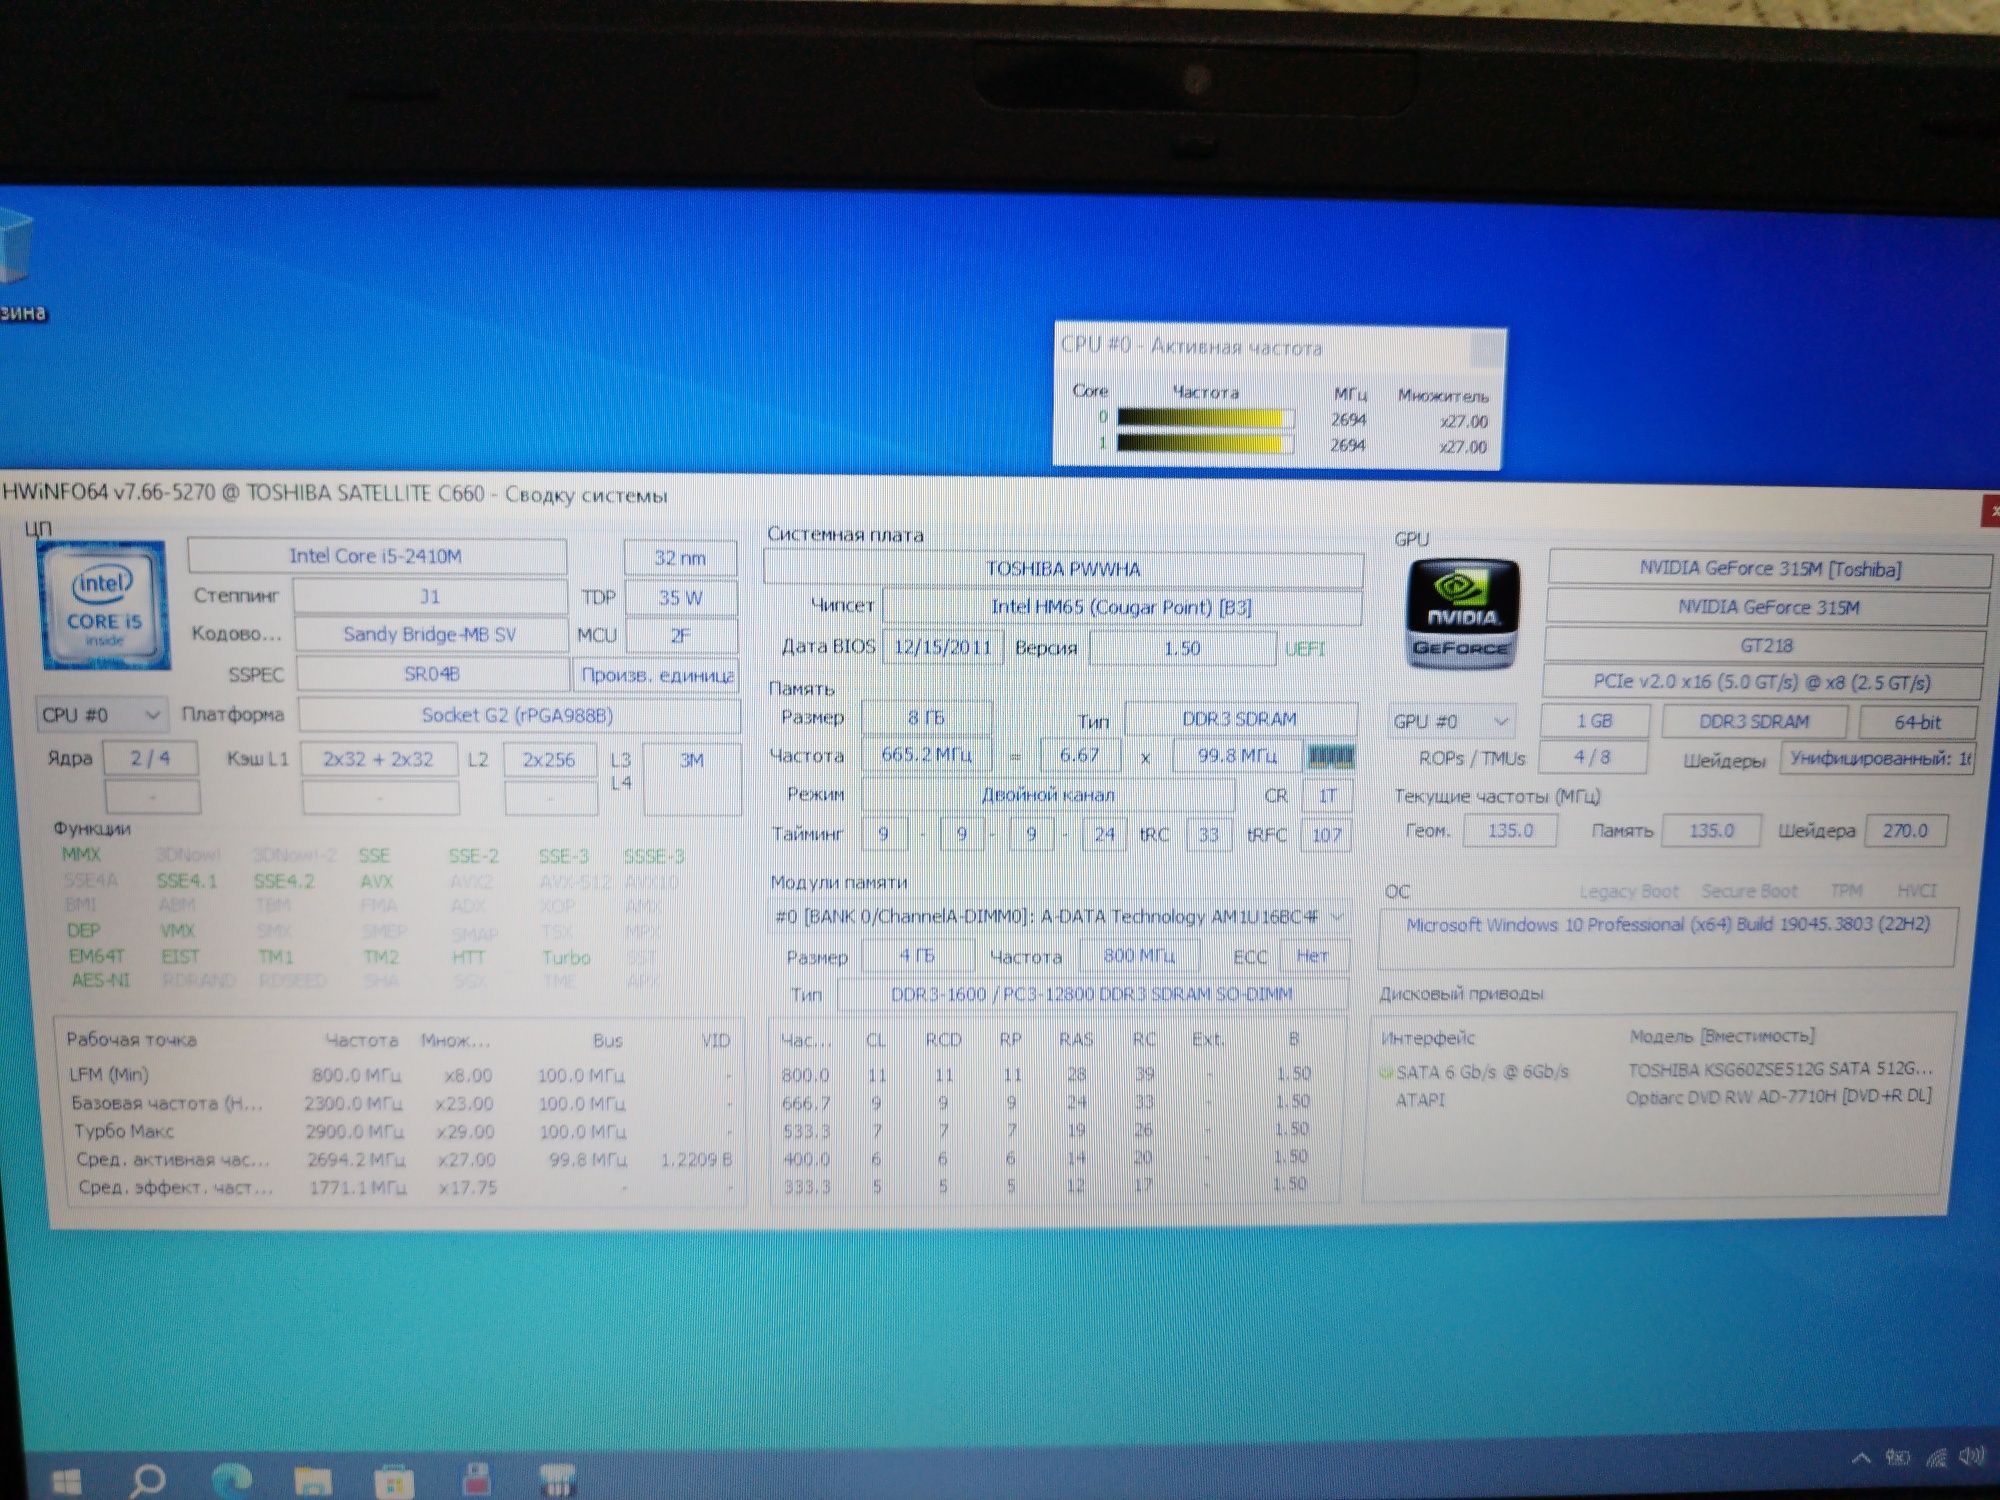Click the 35 W TDP field
Image resolution: width=2000 pixels, height=1500 pixels.
pyautogui.click(x=680, y=597)
